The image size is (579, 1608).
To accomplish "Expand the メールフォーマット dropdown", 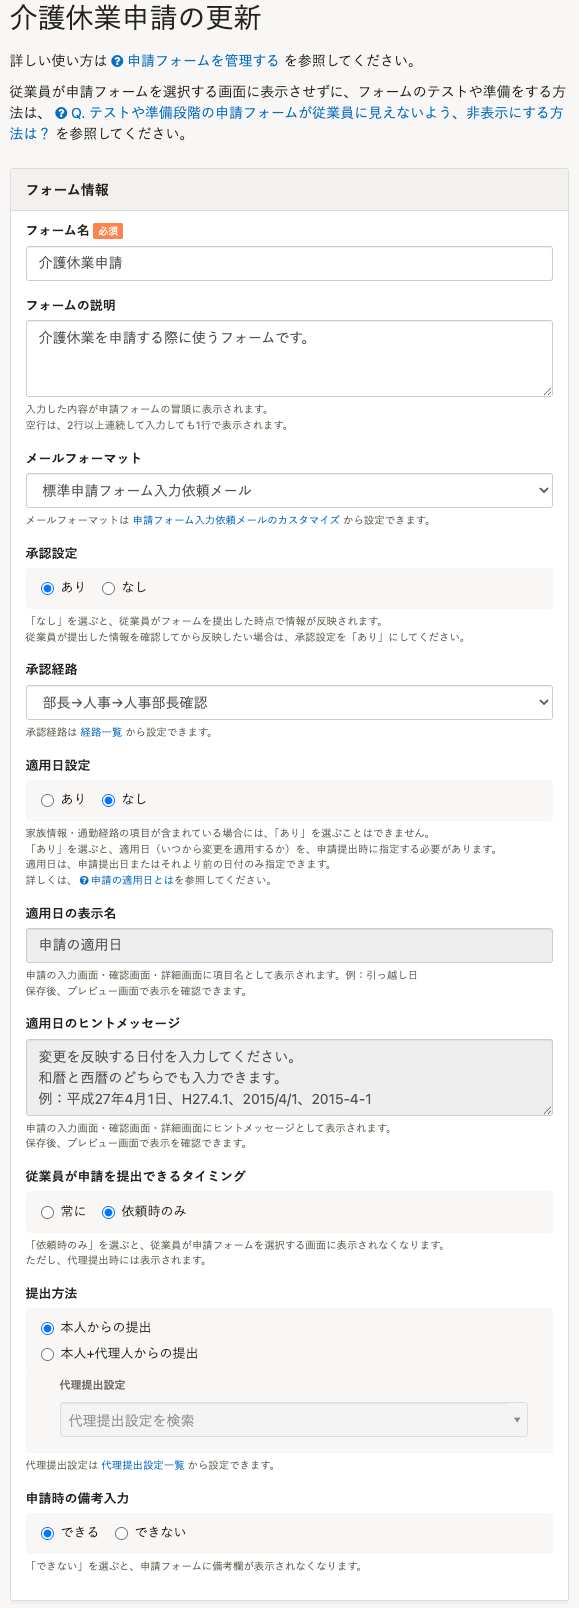I will pyautogui.click(x=289, y=490).
